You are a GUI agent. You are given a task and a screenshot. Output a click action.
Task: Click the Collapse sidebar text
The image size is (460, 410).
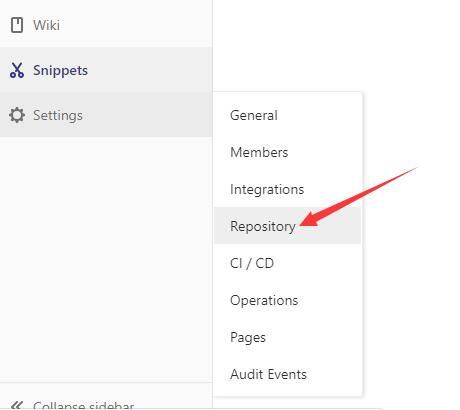point(83,406)
